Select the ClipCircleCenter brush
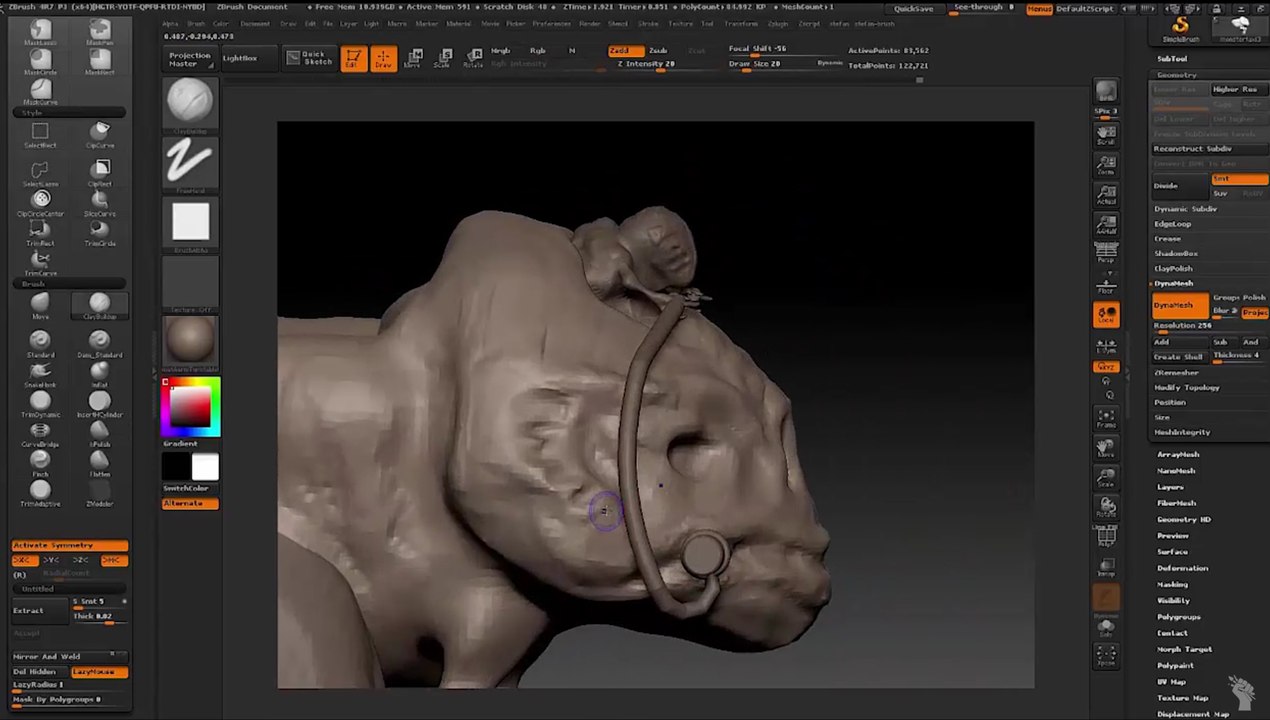The height and width of the screenshot is (720, 1270). click(40, 203)
